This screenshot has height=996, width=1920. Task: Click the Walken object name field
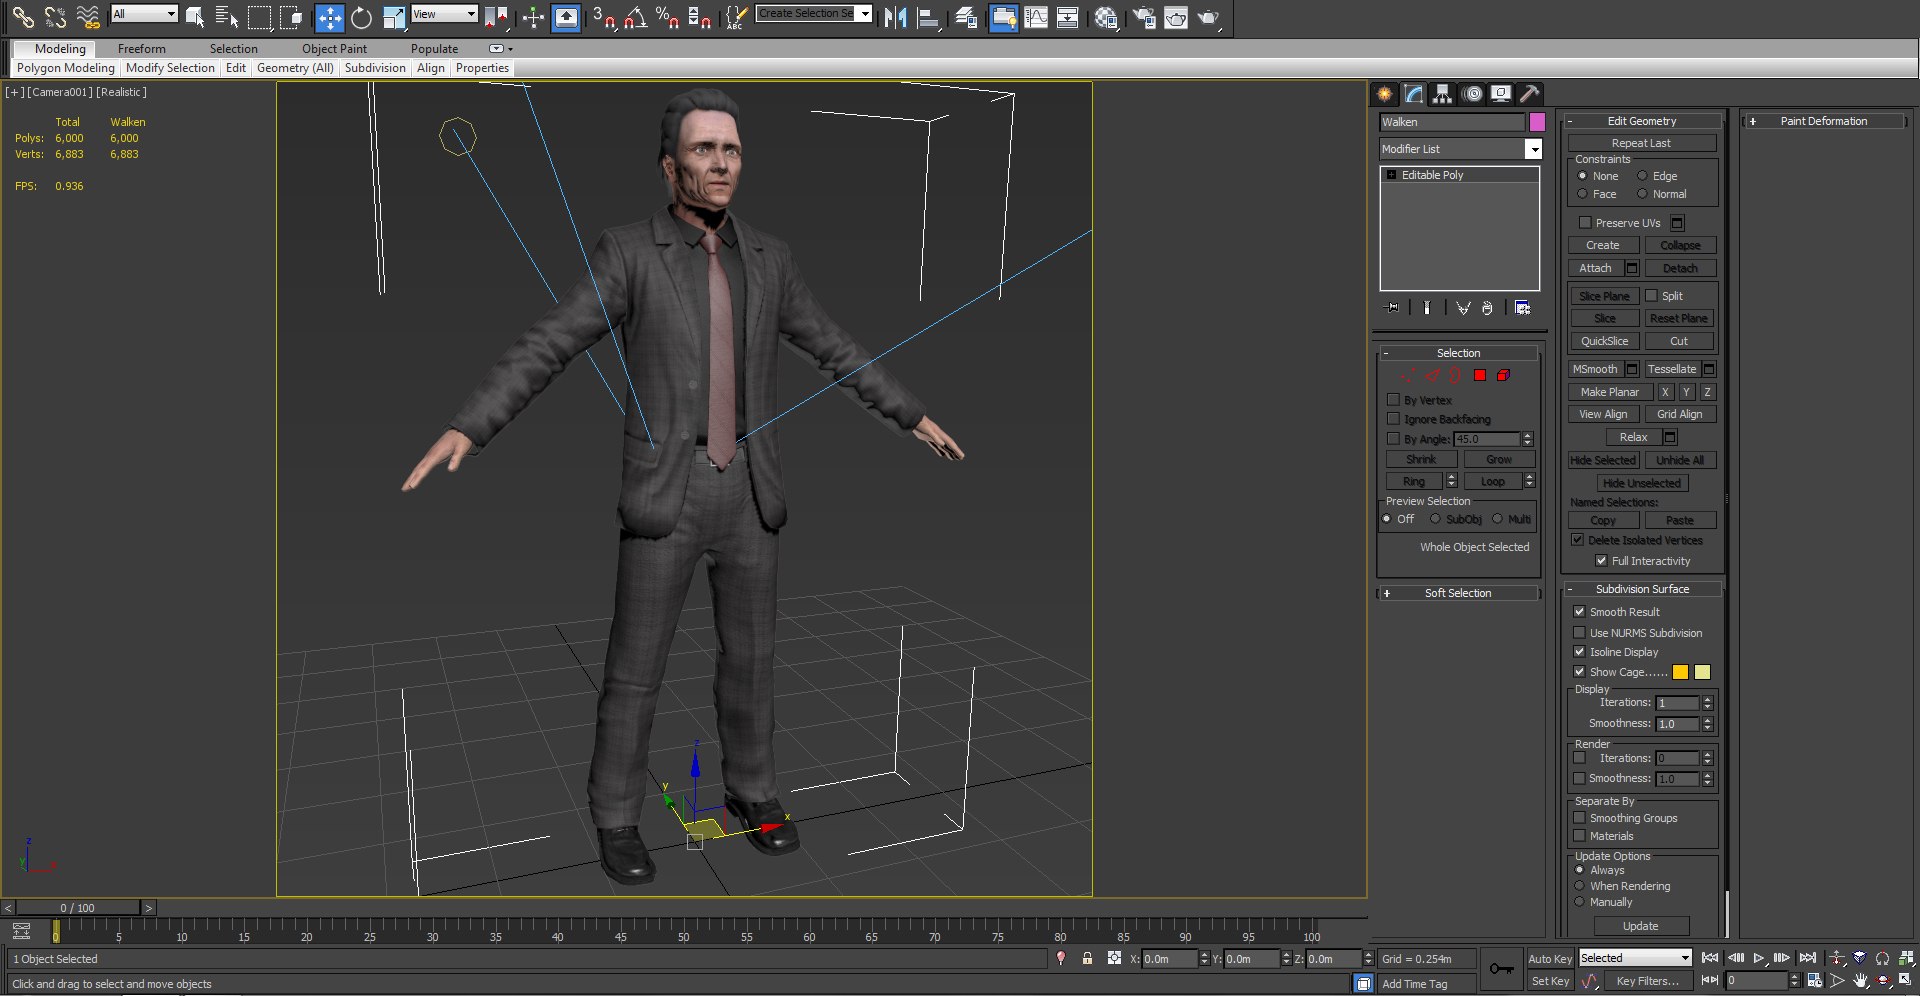[1452, 122]
